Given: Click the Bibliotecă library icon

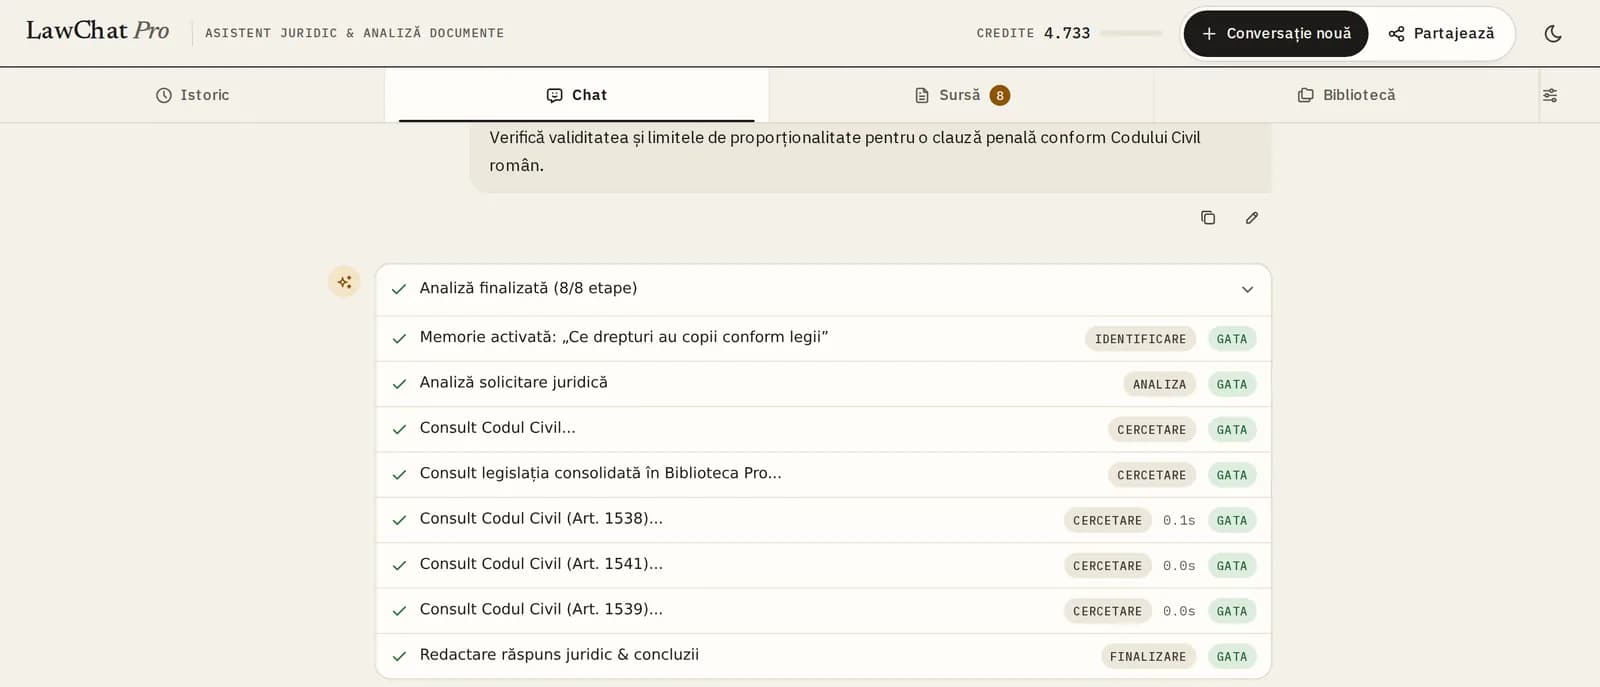Looking at the screenshot, I should [1305, 95].
